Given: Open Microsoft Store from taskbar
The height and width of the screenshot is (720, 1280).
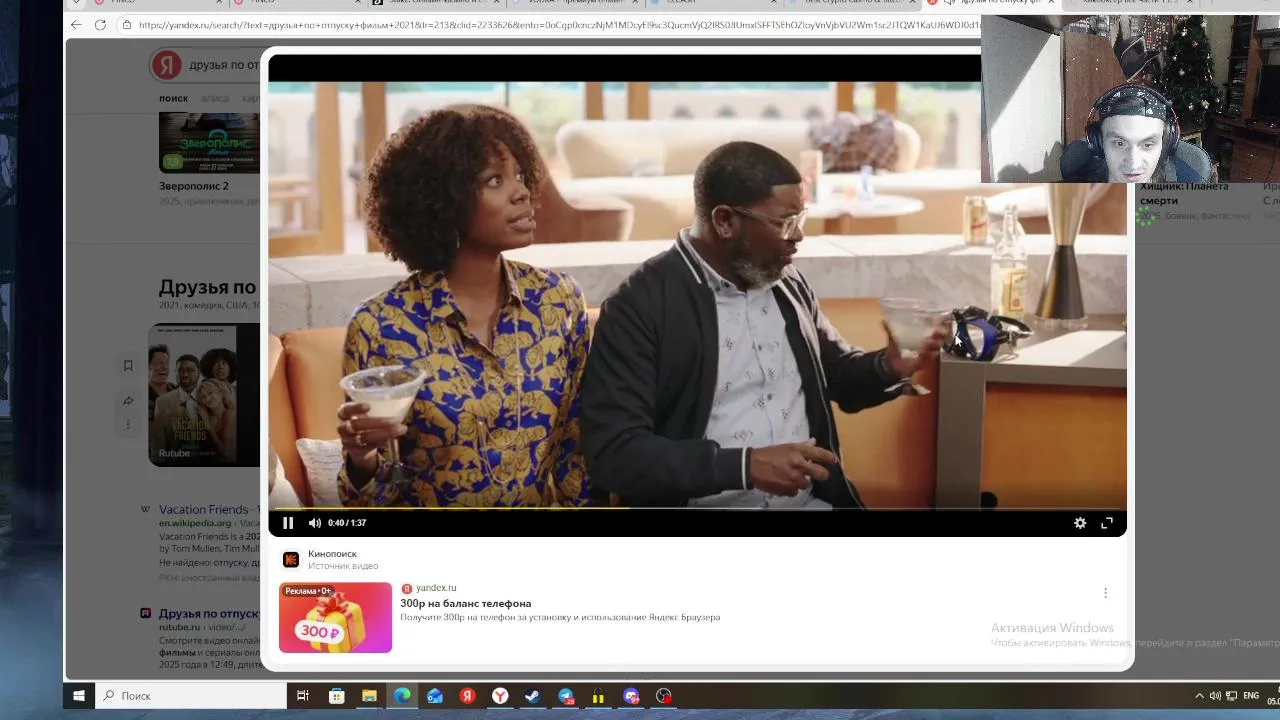Looking at the screenshot, I should point(337,696).
